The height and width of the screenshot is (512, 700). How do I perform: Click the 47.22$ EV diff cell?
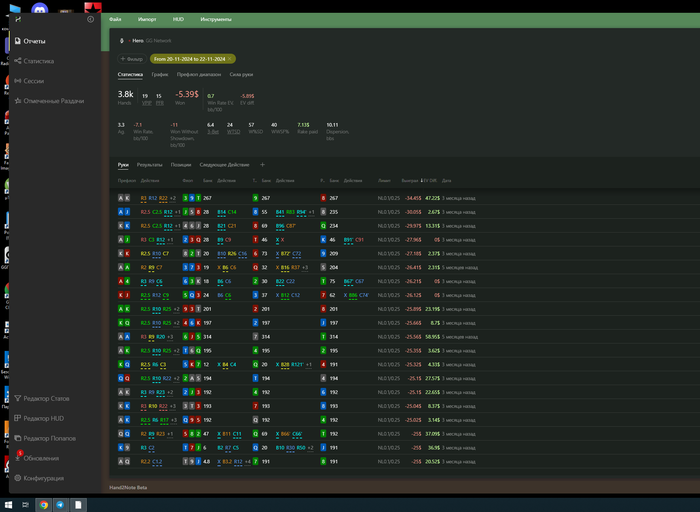[432, 198]
